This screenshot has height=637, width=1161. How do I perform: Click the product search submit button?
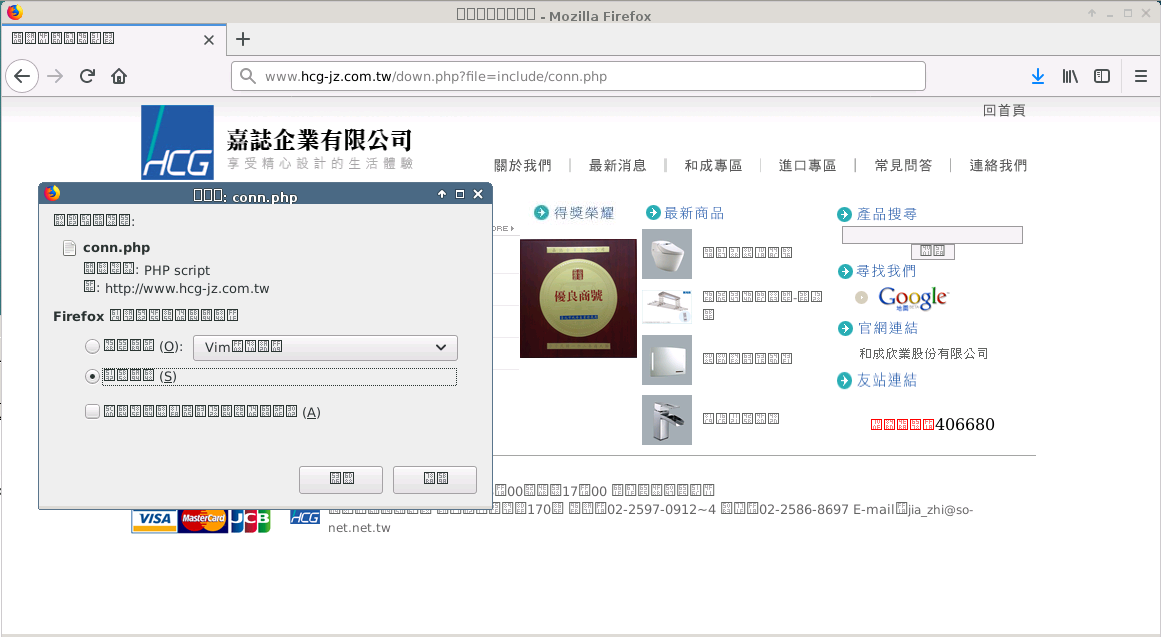point(932,251)
